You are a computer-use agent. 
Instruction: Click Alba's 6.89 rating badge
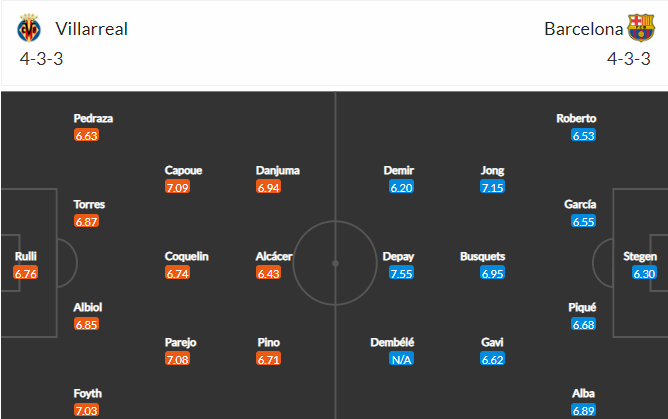tap(583, 410)
